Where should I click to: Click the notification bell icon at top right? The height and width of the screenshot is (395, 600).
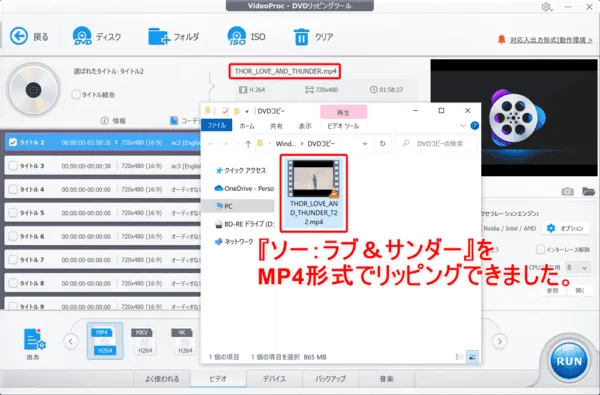tap(501, 39)
